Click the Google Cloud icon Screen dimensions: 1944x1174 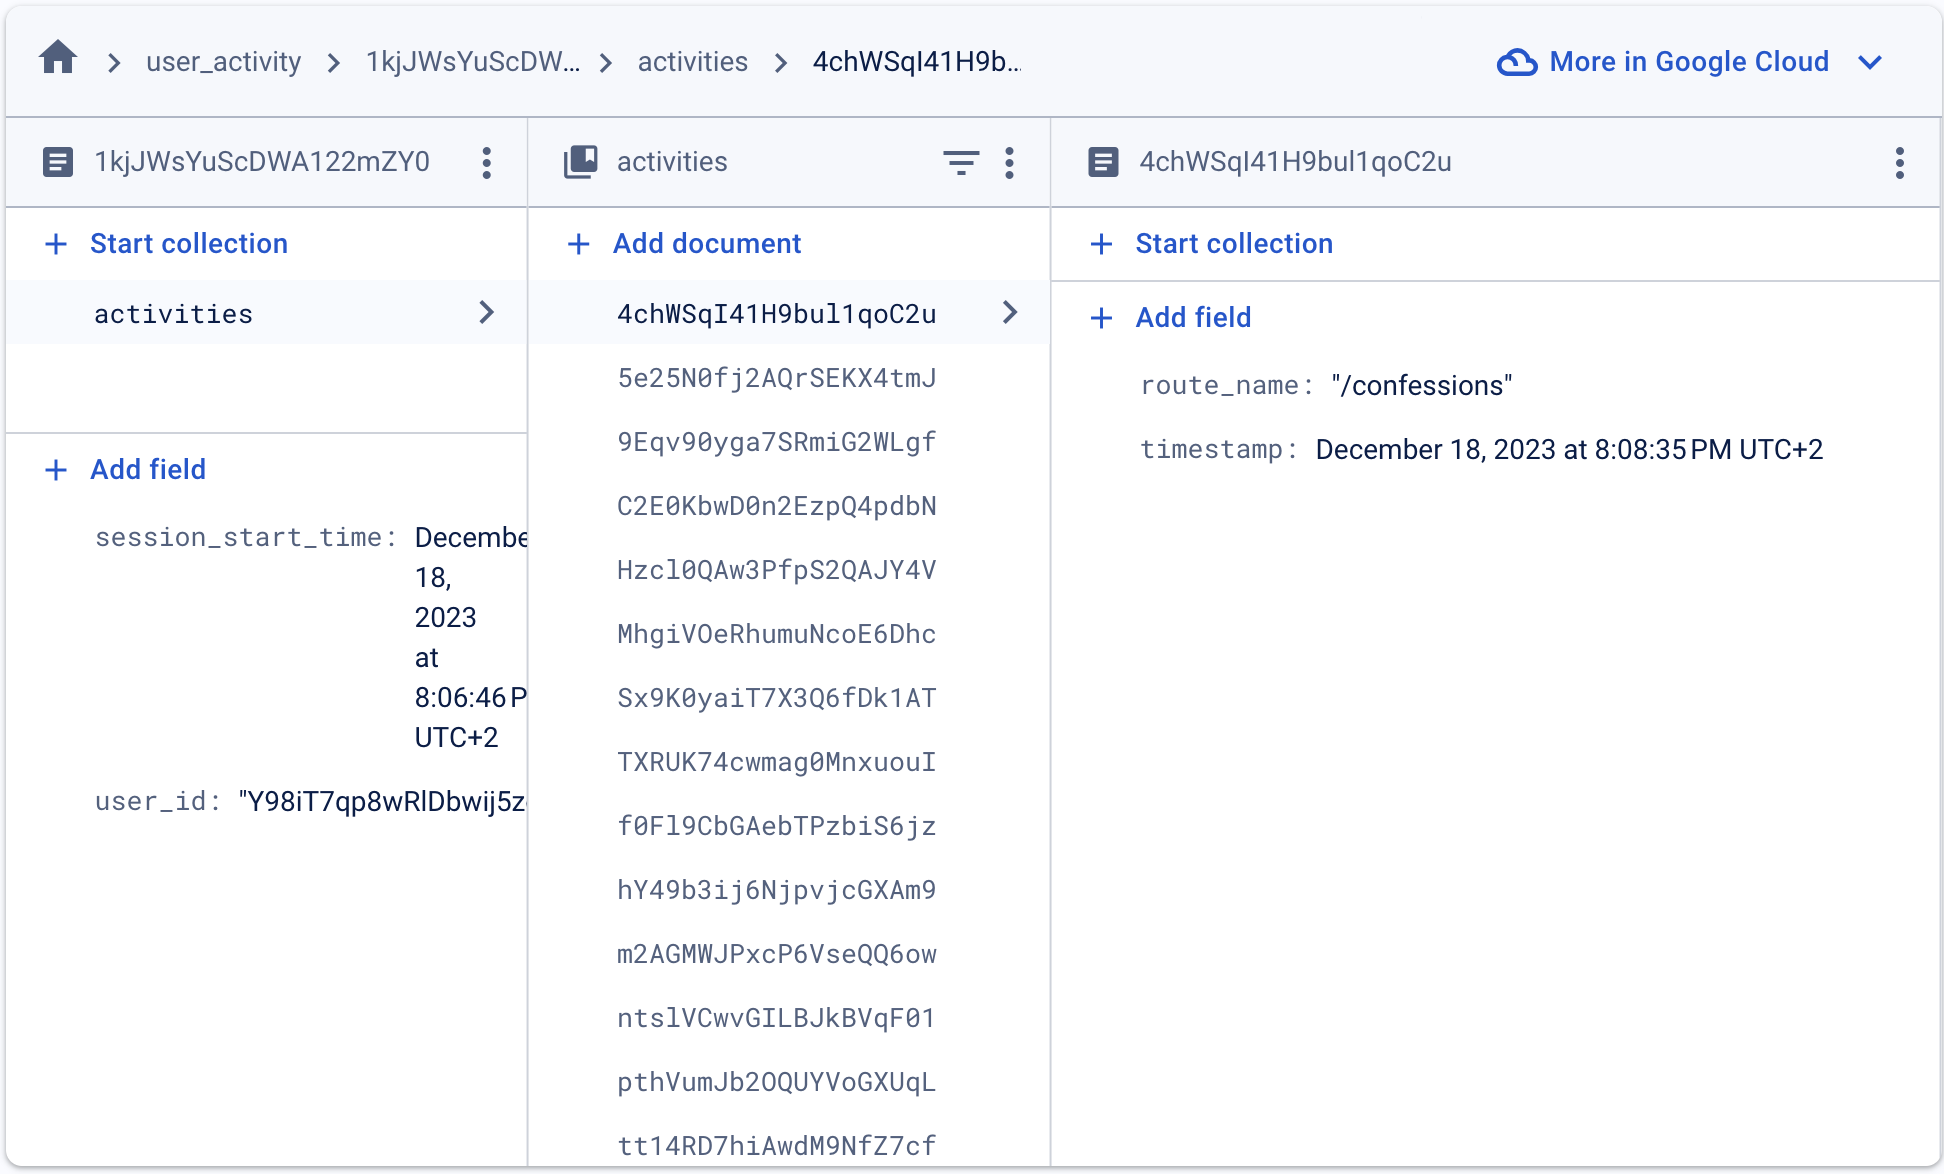click(x=1516, y=62)
